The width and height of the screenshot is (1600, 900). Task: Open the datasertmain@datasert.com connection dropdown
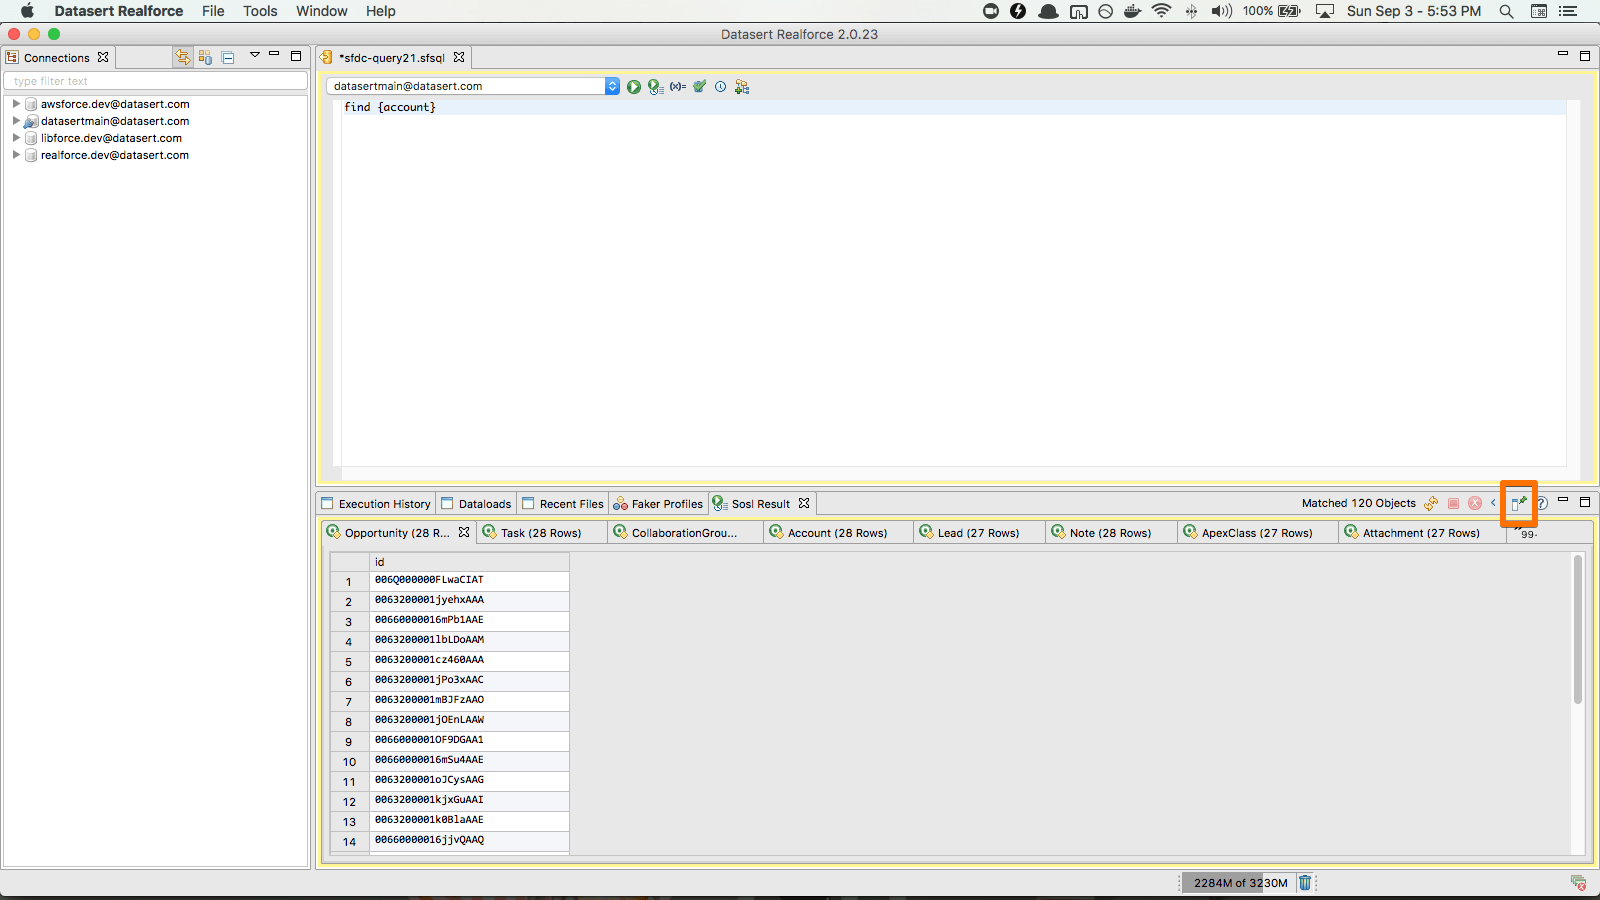pyautogui.click(x=612, y=87)
